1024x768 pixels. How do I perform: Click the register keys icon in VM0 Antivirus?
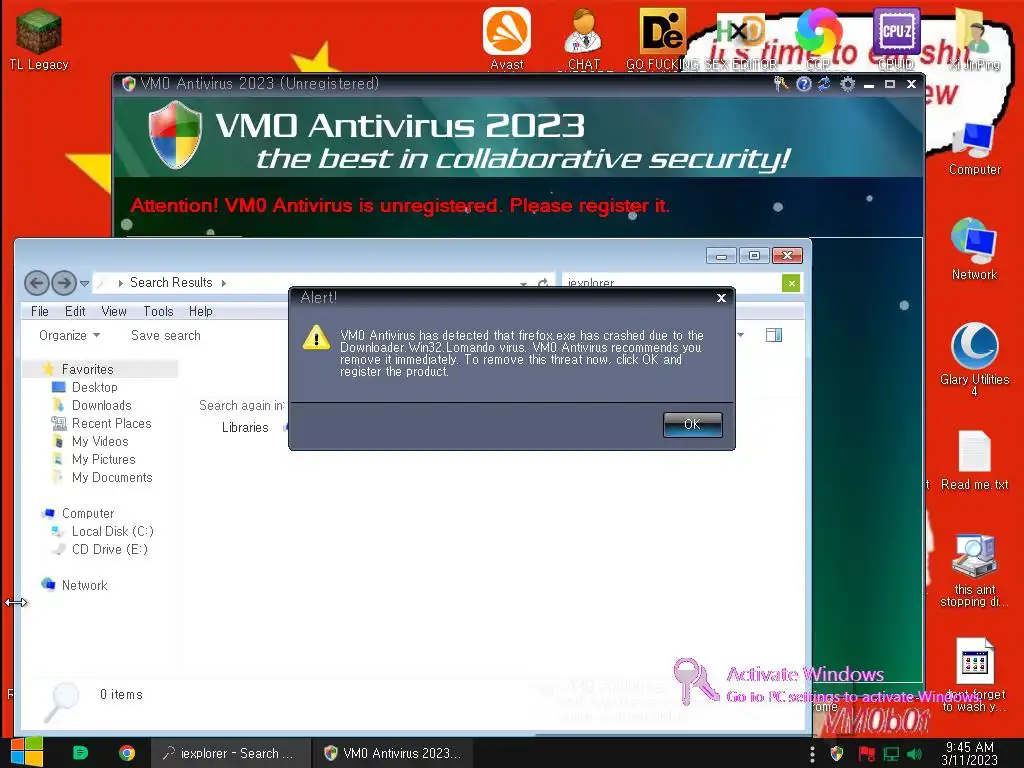[781, 84]
